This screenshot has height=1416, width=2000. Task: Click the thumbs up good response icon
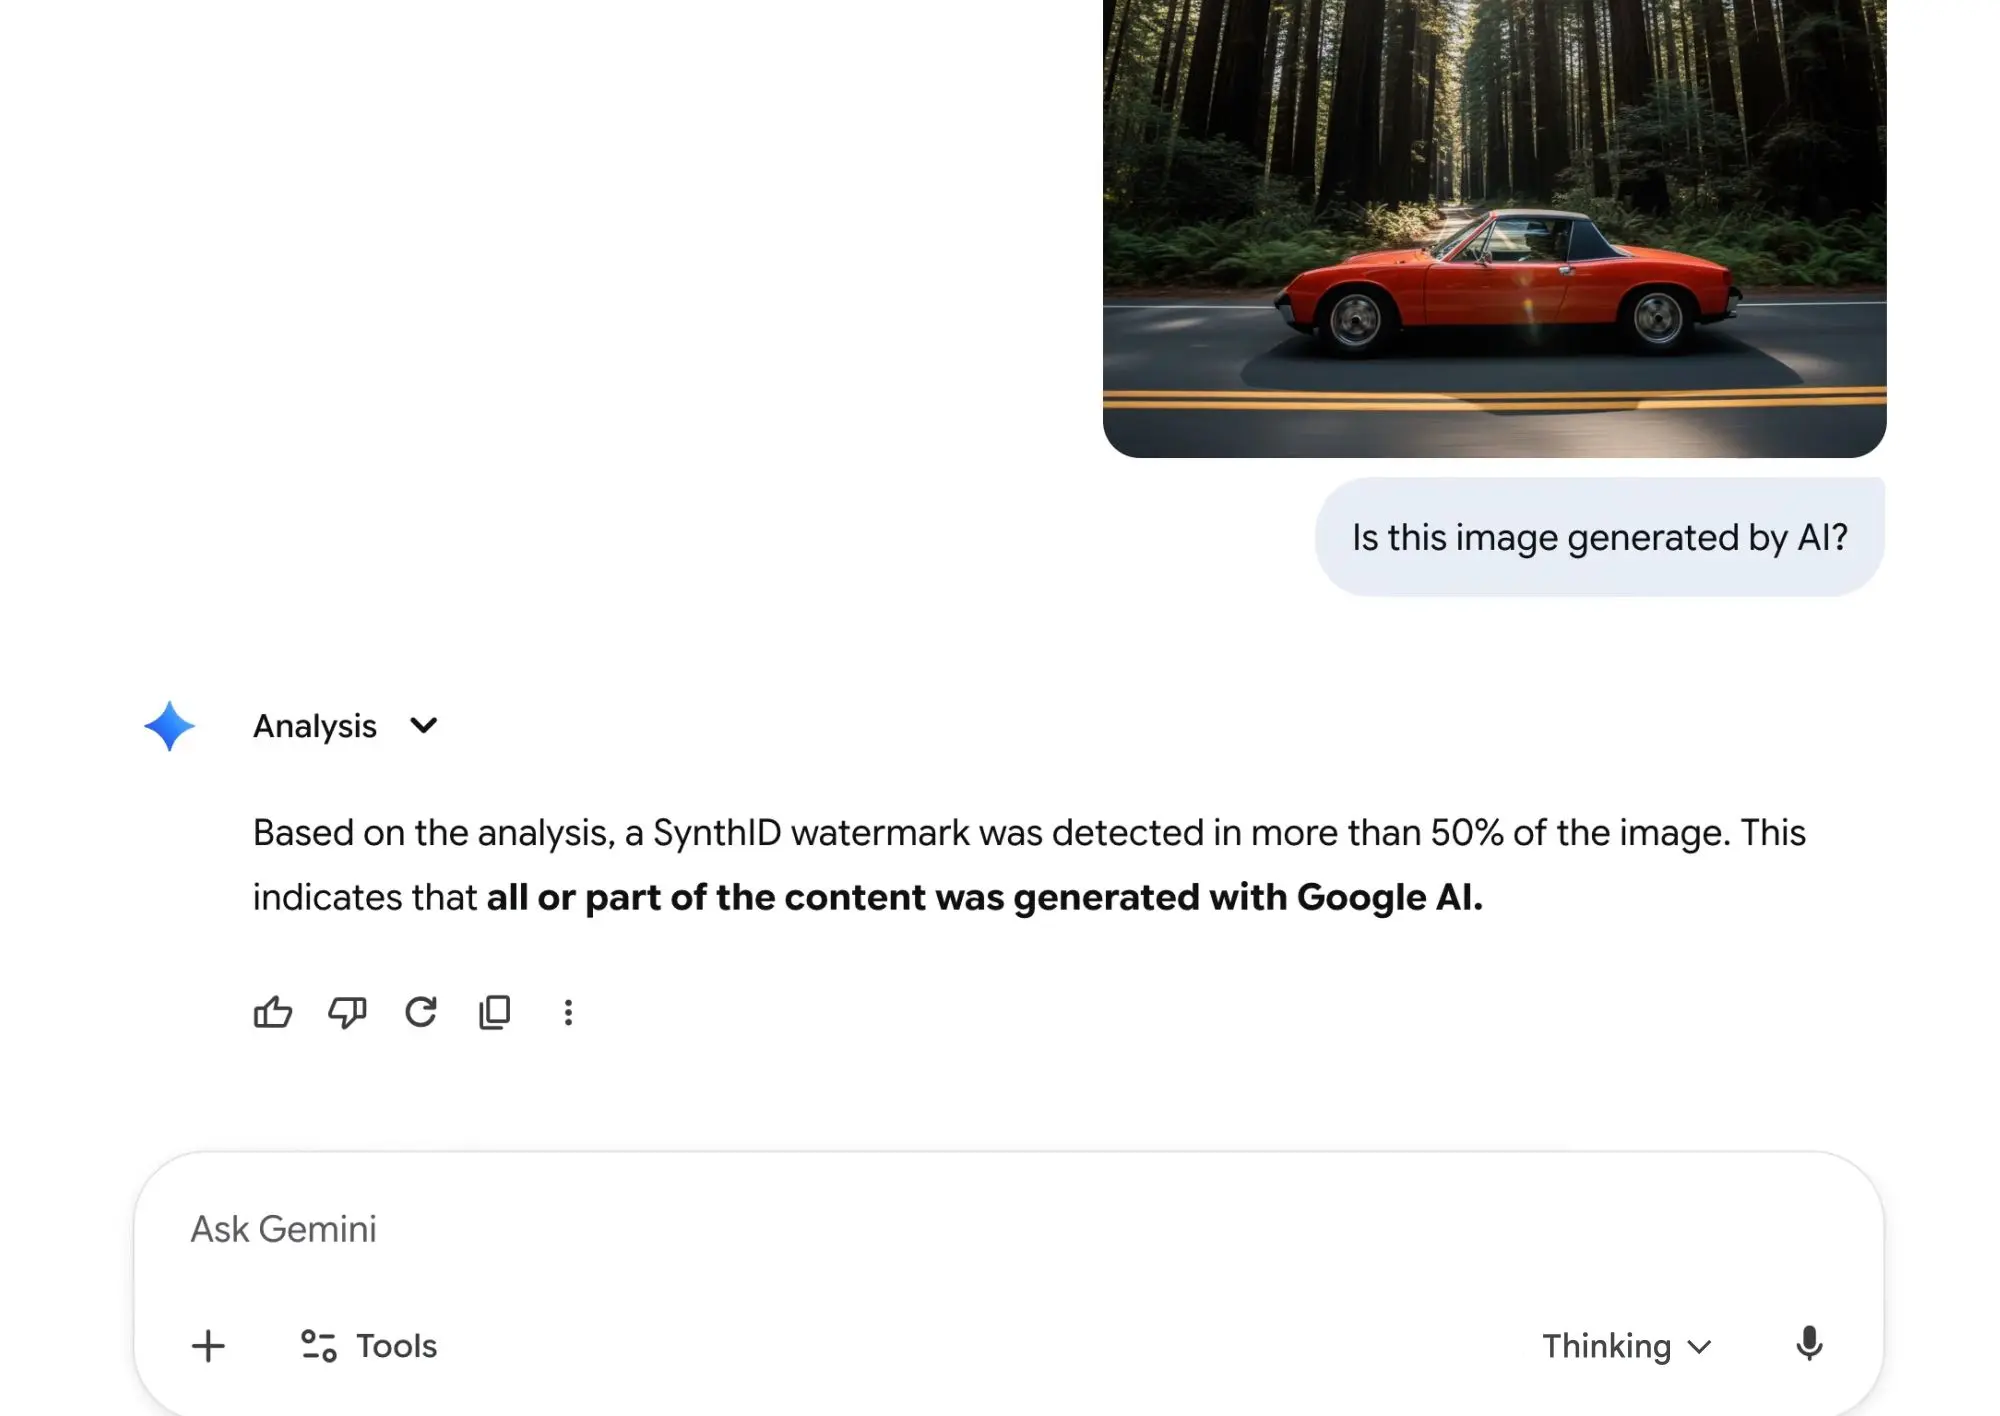tap(272, 1013)
